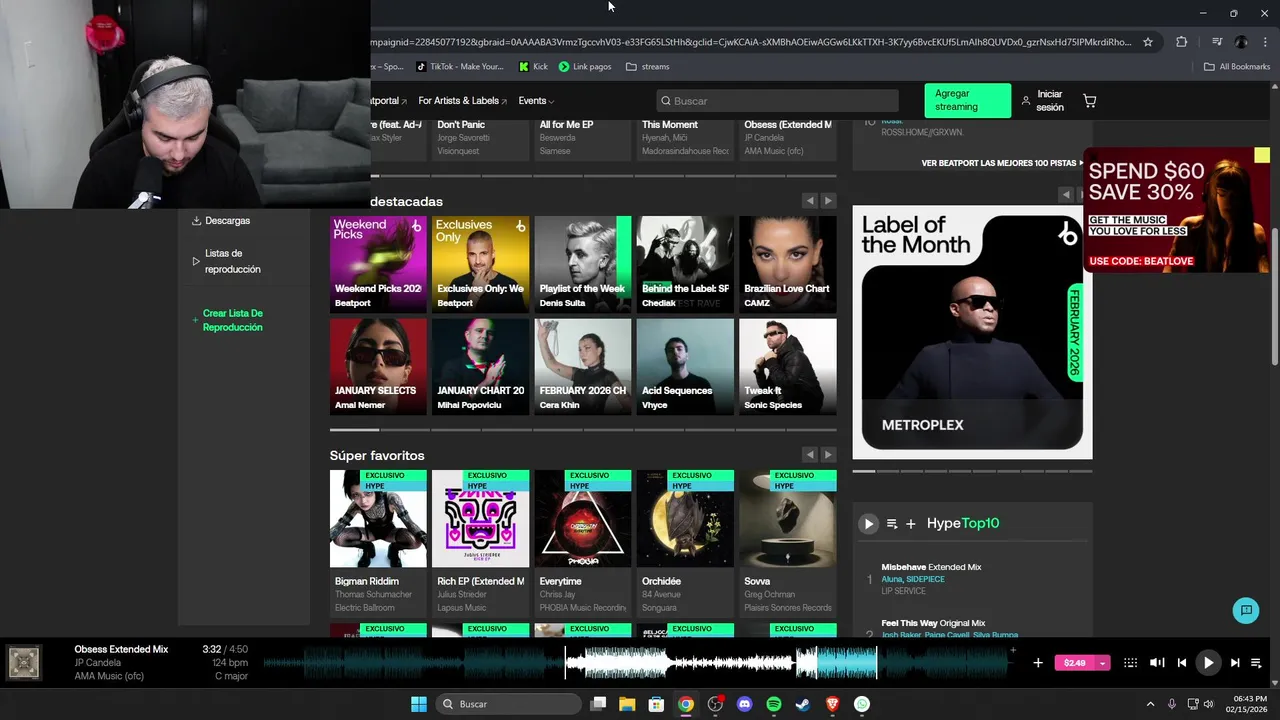The height and width of the screenshot is (720, 1280).
Task: Open For Artists & Labels menu
Action: coord(462,101)
